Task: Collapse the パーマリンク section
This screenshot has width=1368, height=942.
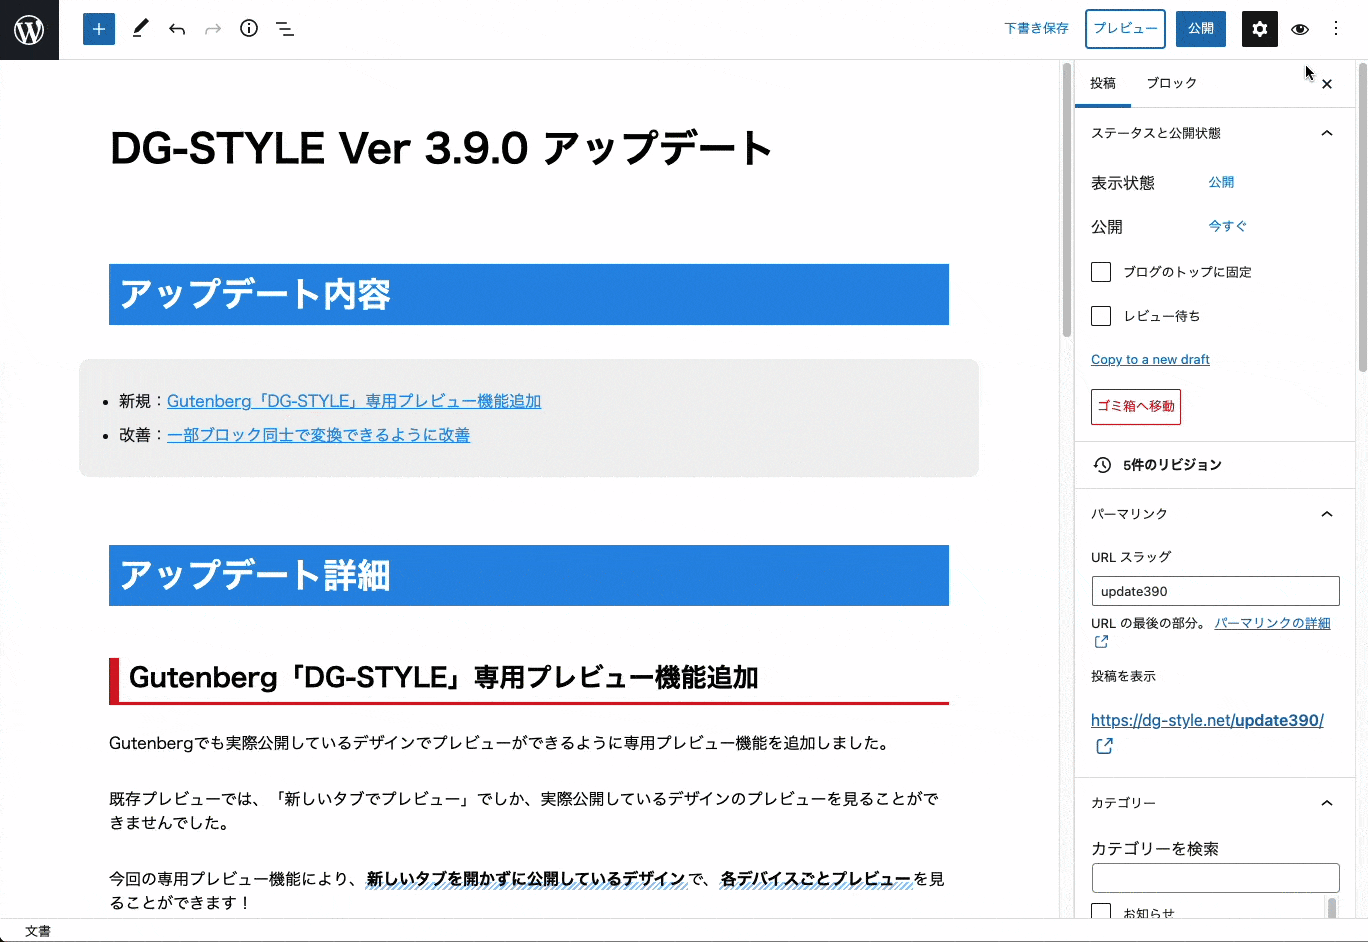Action: (1327, 513)
